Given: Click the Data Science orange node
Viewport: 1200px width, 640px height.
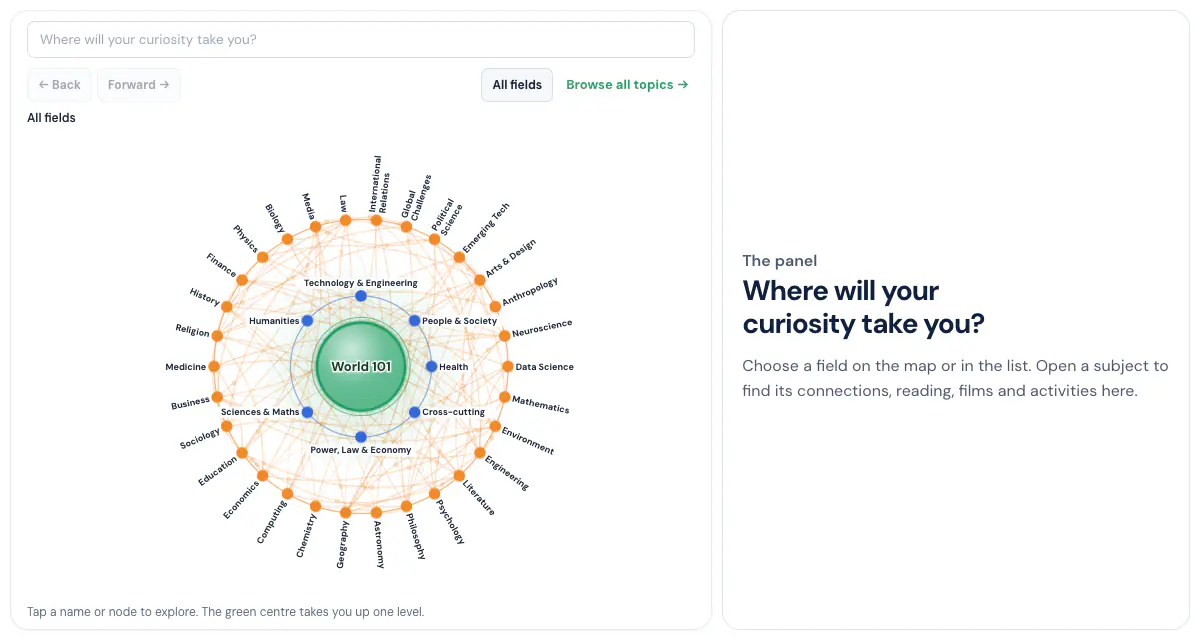Looking at the screenshot, I should (x=508, y=367).
